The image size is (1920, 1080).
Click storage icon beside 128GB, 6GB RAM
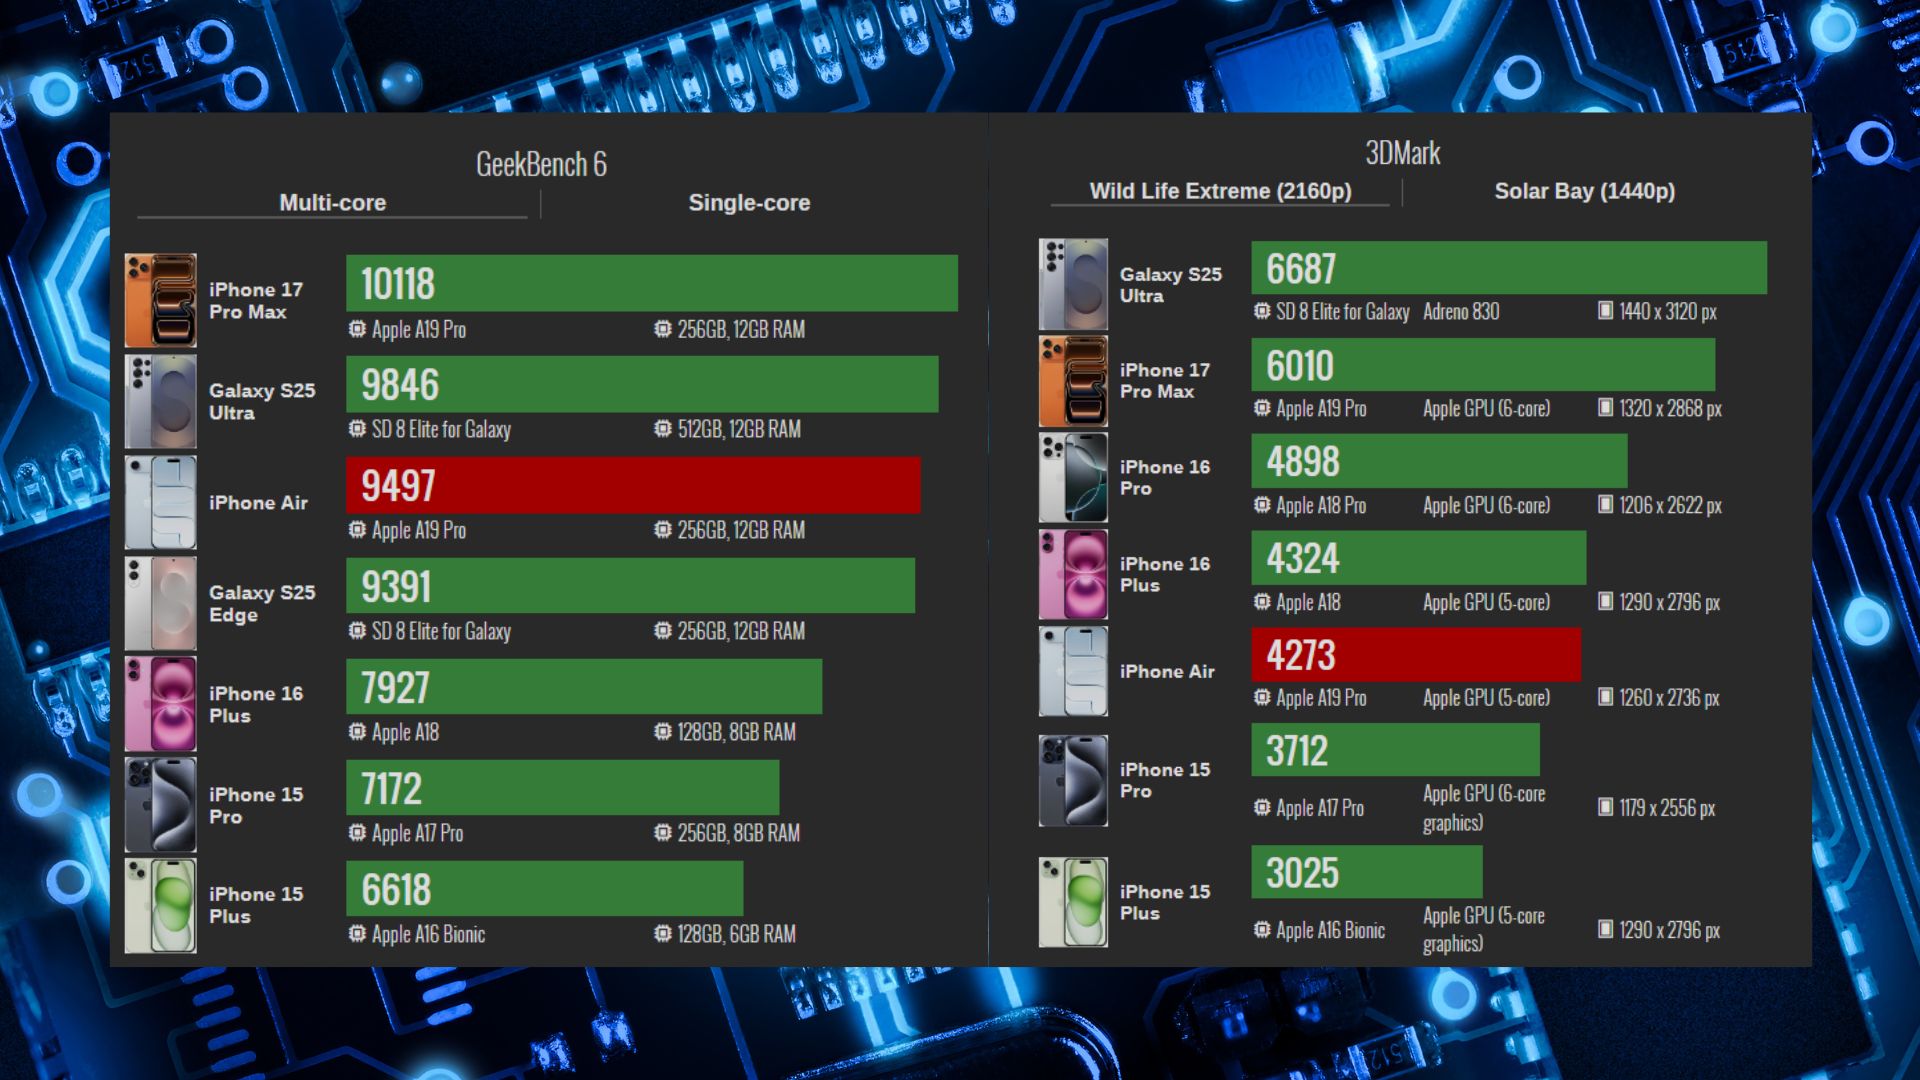click(662, 934)
